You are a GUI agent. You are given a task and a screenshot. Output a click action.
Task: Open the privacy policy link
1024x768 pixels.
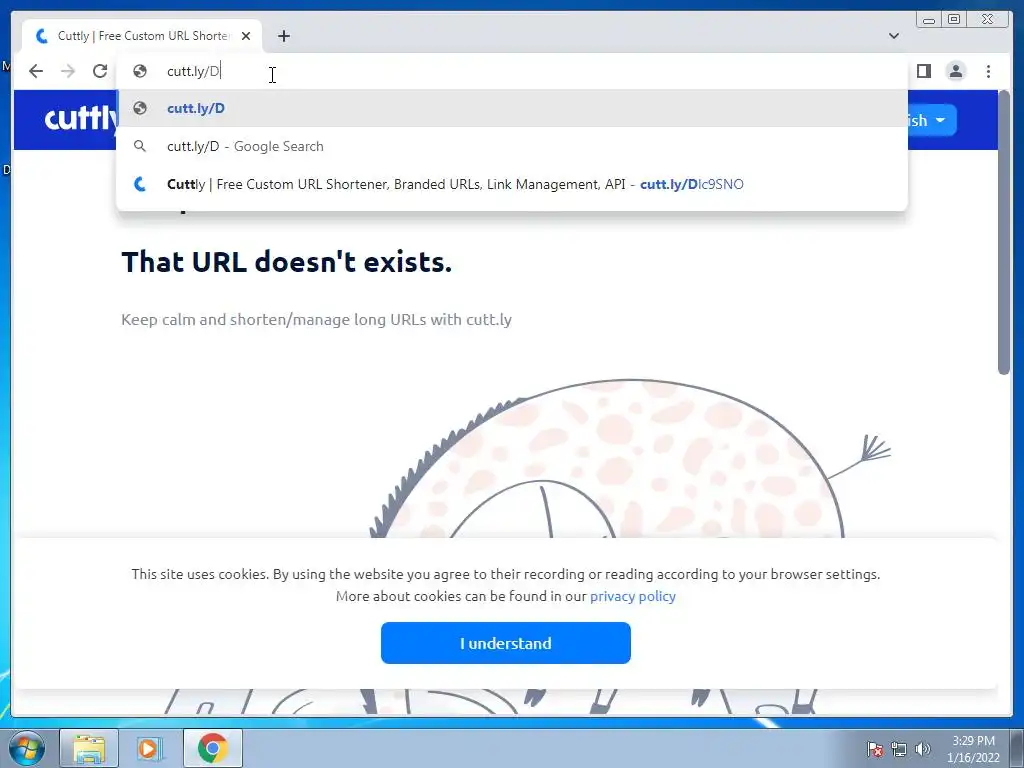click(x=633, y=596)
